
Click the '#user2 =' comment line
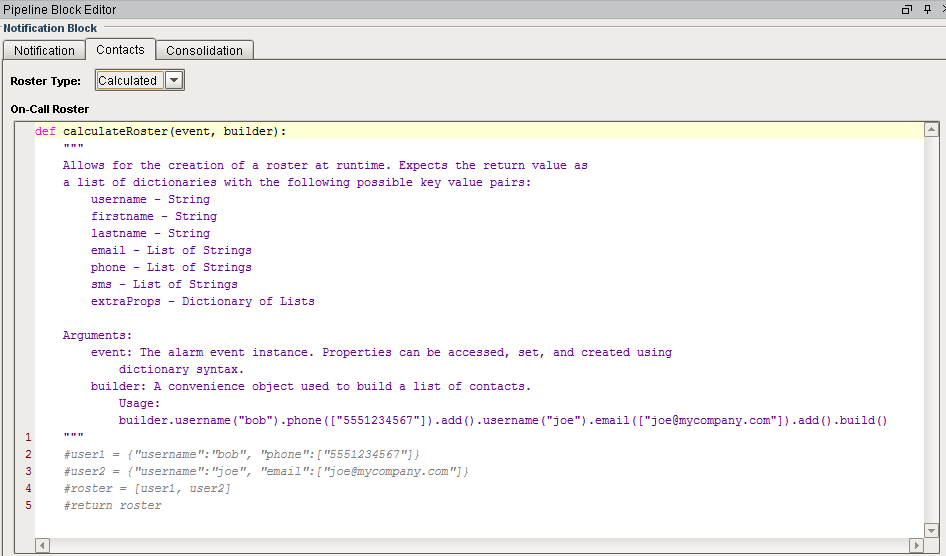(x=266, y=471)
